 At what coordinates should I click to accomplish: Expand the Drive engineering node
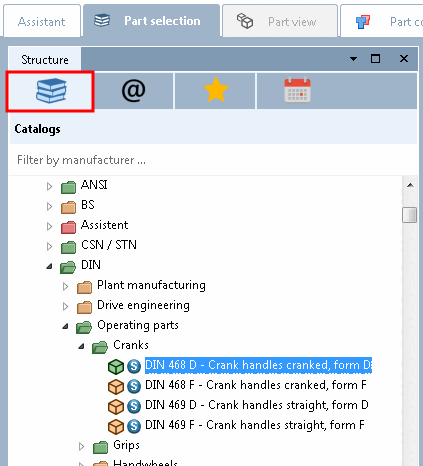(65, 306)
